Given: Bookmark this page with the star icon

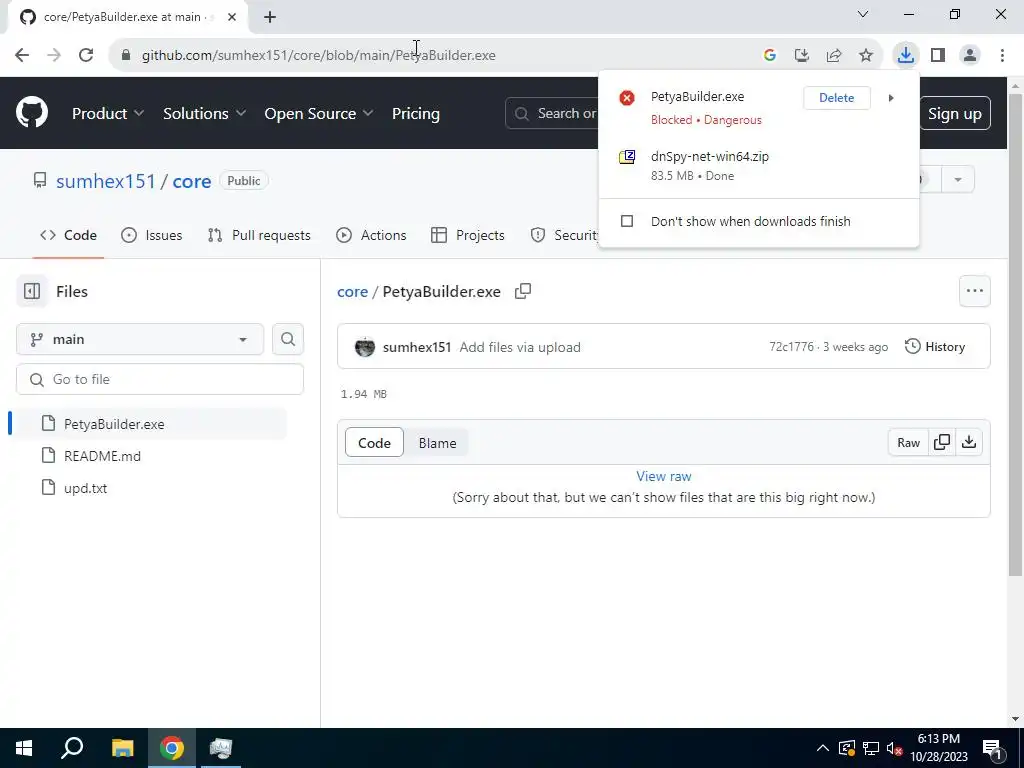Looking at the screenshot, I should click(x=866, y=55).
